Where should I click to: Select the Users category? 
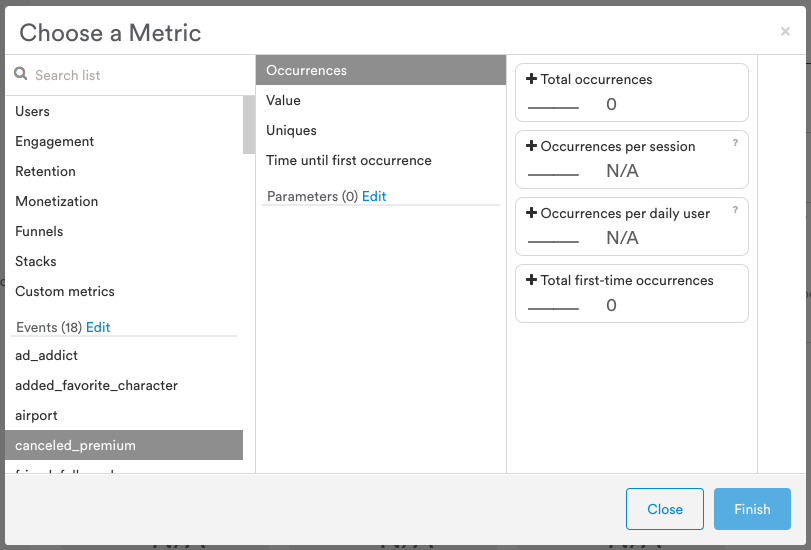coord(33,111)
